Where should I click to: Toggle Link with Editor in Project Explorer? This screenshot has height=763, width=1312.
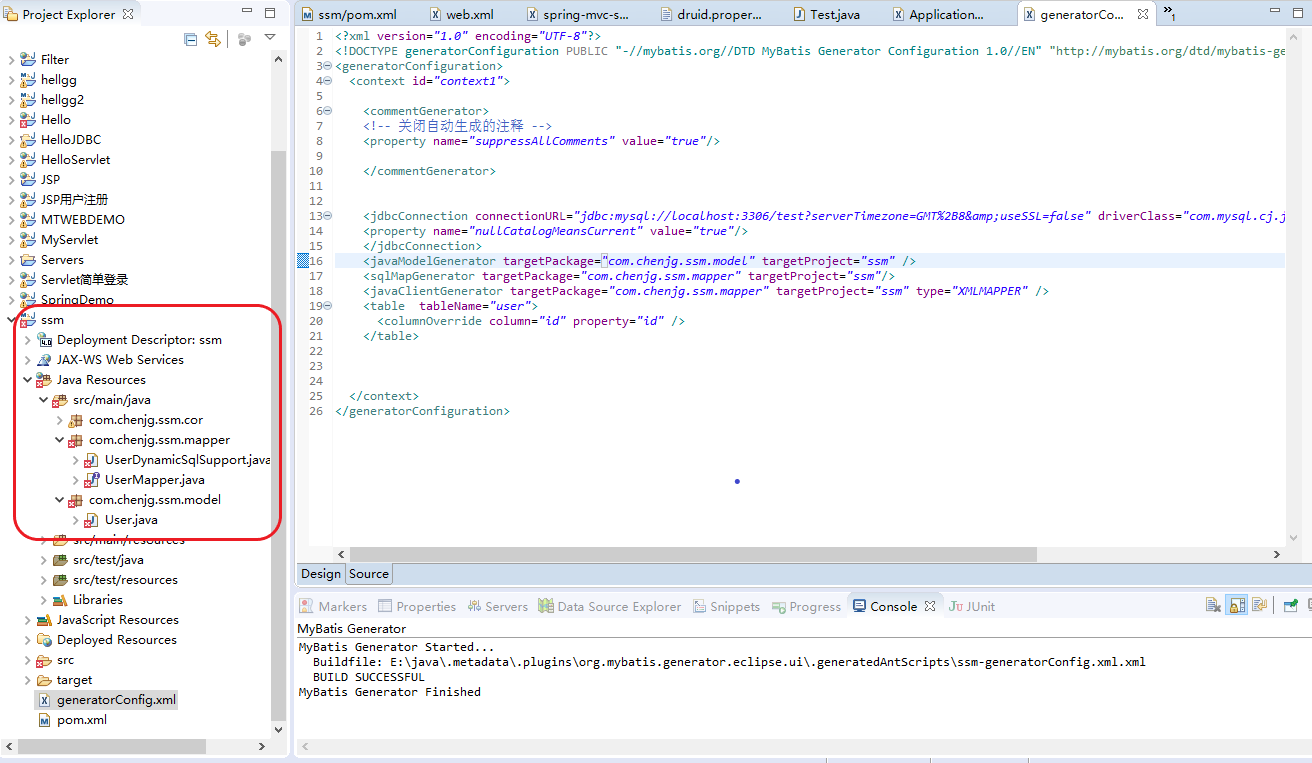212,39
